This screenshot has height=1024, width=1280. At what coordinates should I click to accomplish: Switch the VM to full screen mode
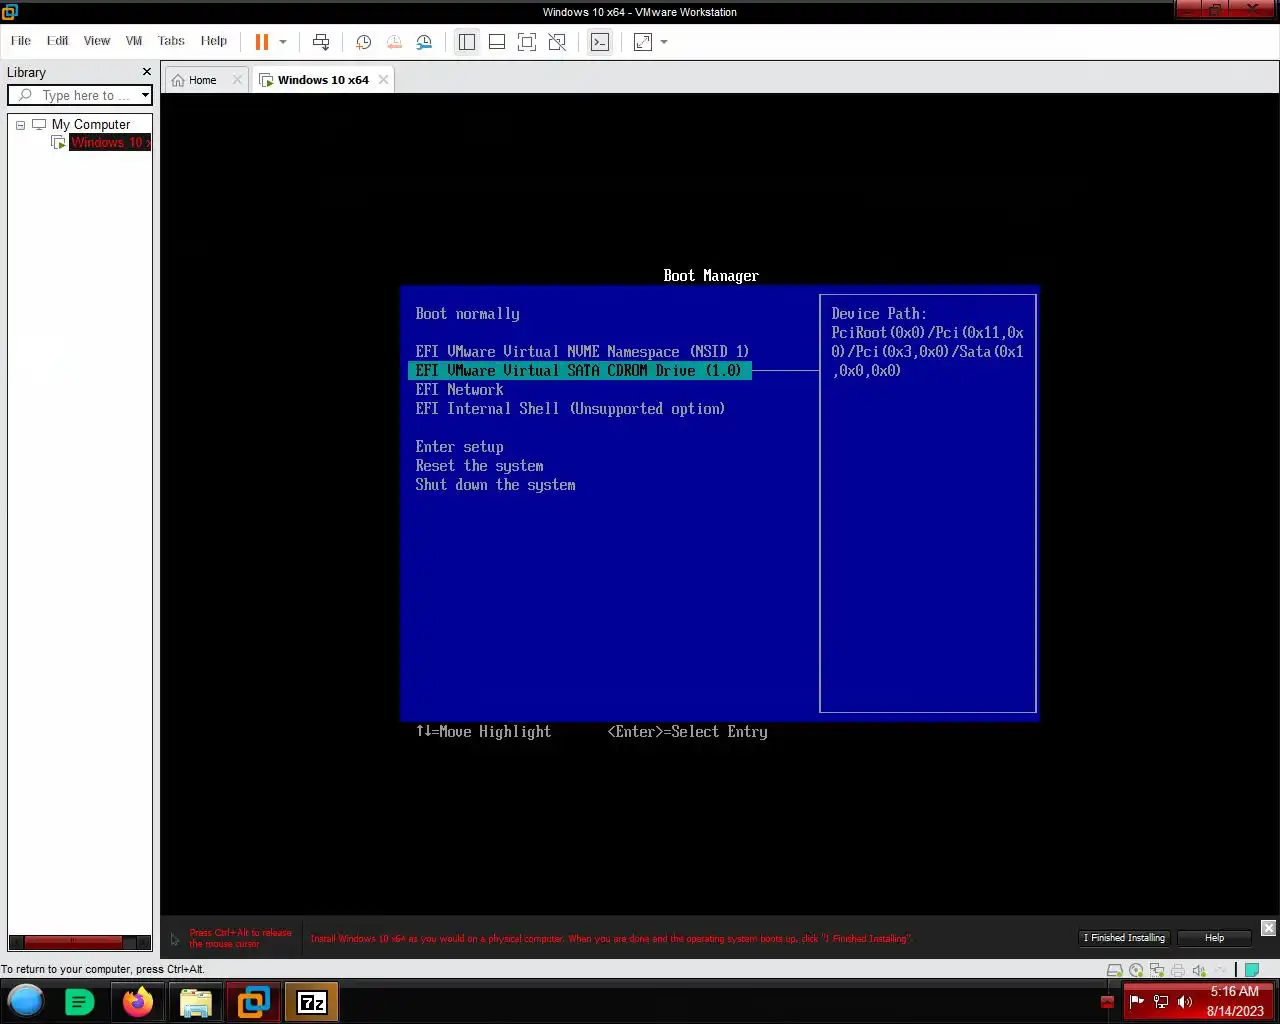[527, 42]
